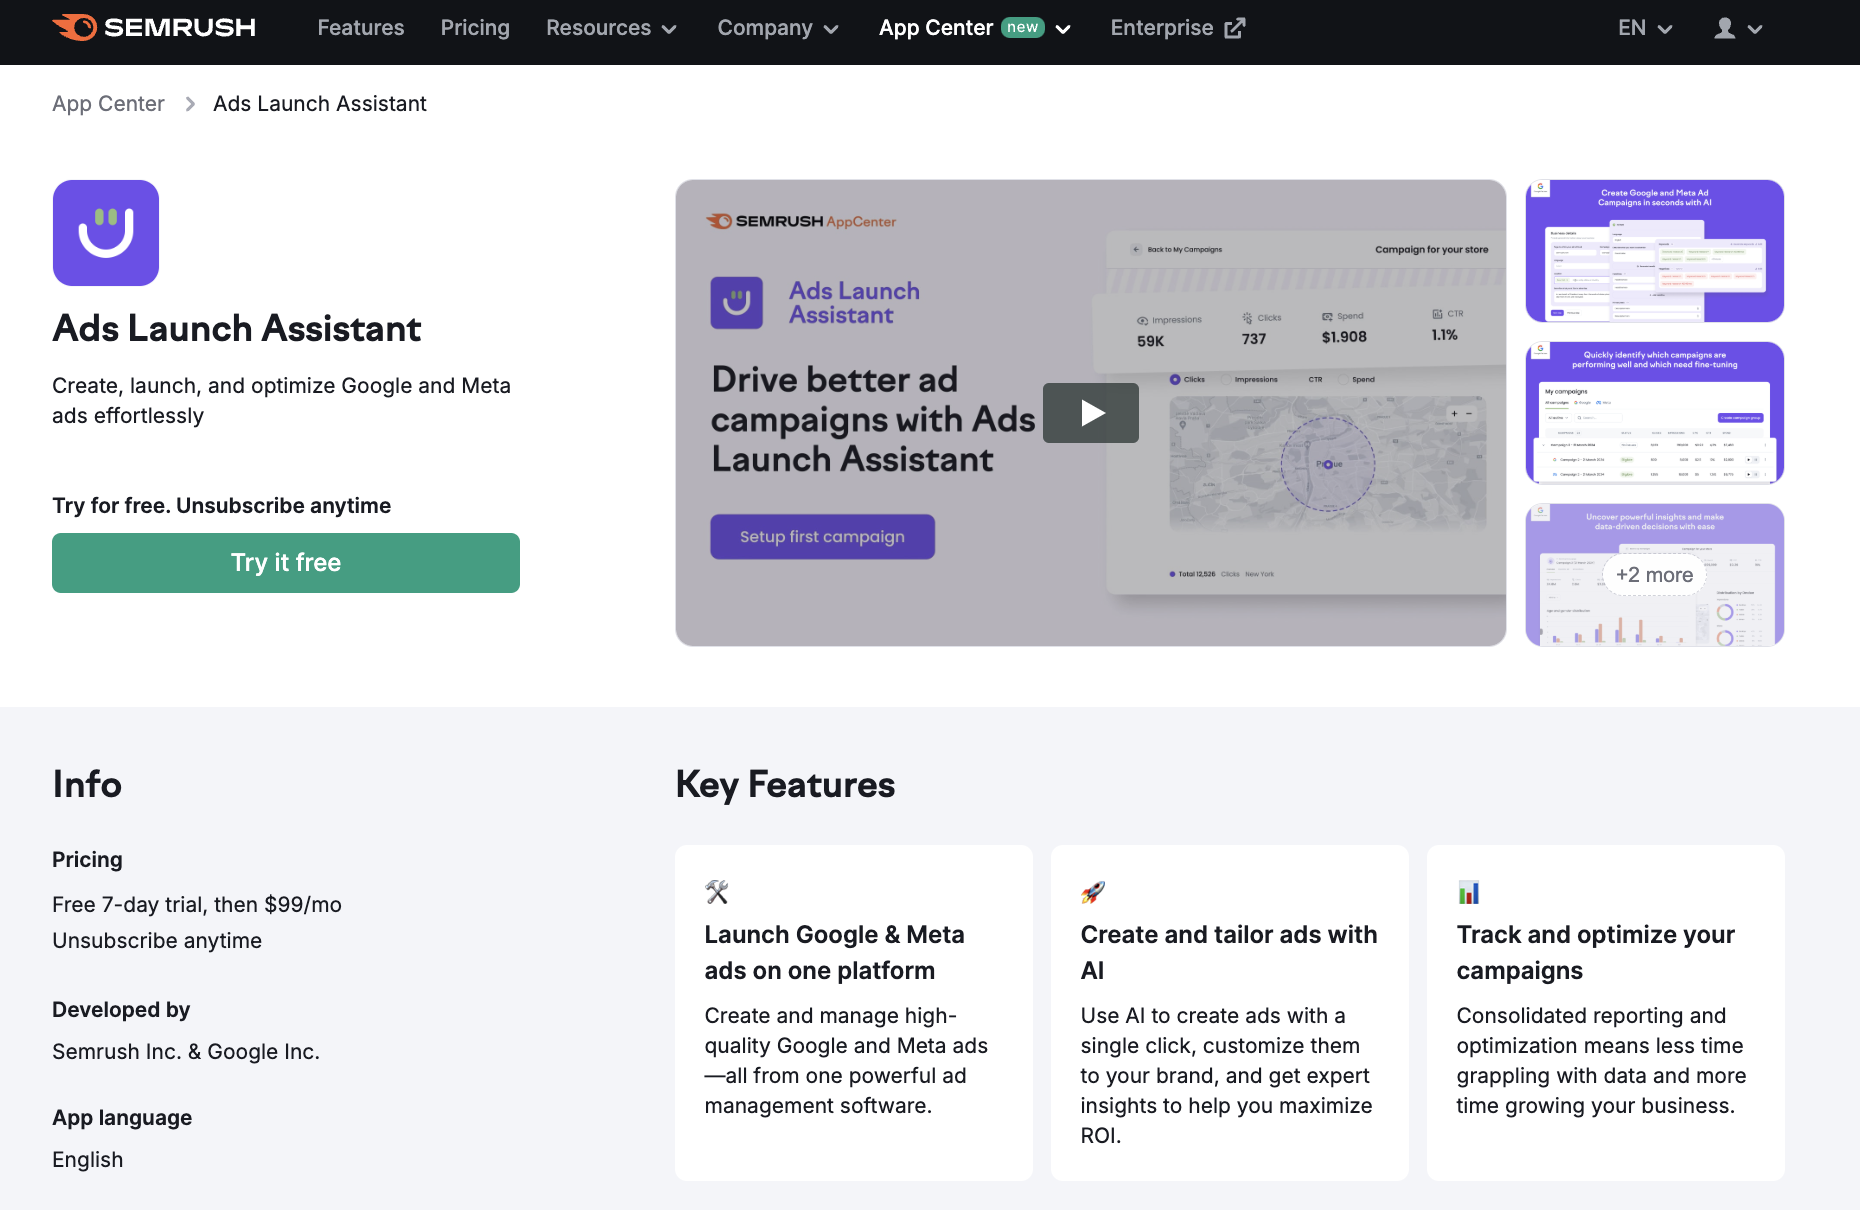Click the purple Ads Launch Assistant app icon
1860x1210 pixels.
click(106, 233)
